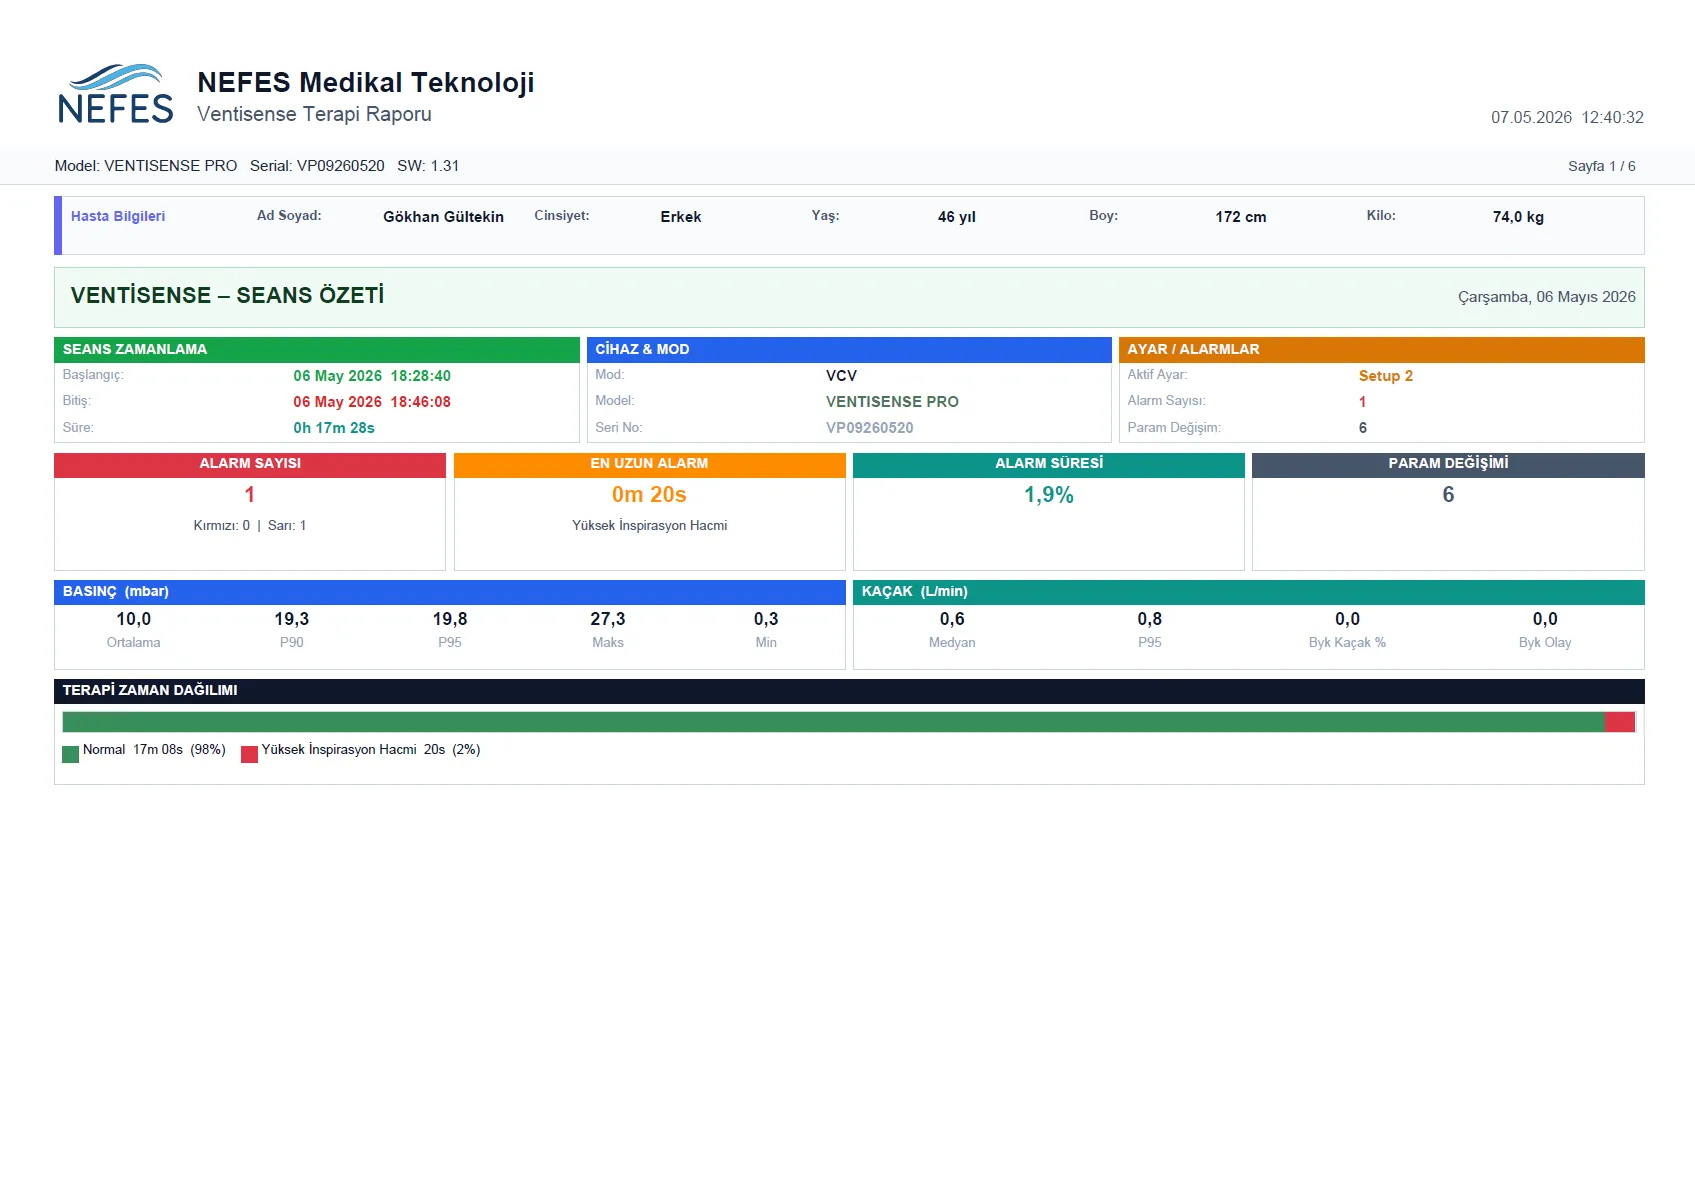Click the duration value "0h 17m 28s"
The height and width of the screenshot is (1195, 1695).
pyautogui.click(x=334, y=428)
